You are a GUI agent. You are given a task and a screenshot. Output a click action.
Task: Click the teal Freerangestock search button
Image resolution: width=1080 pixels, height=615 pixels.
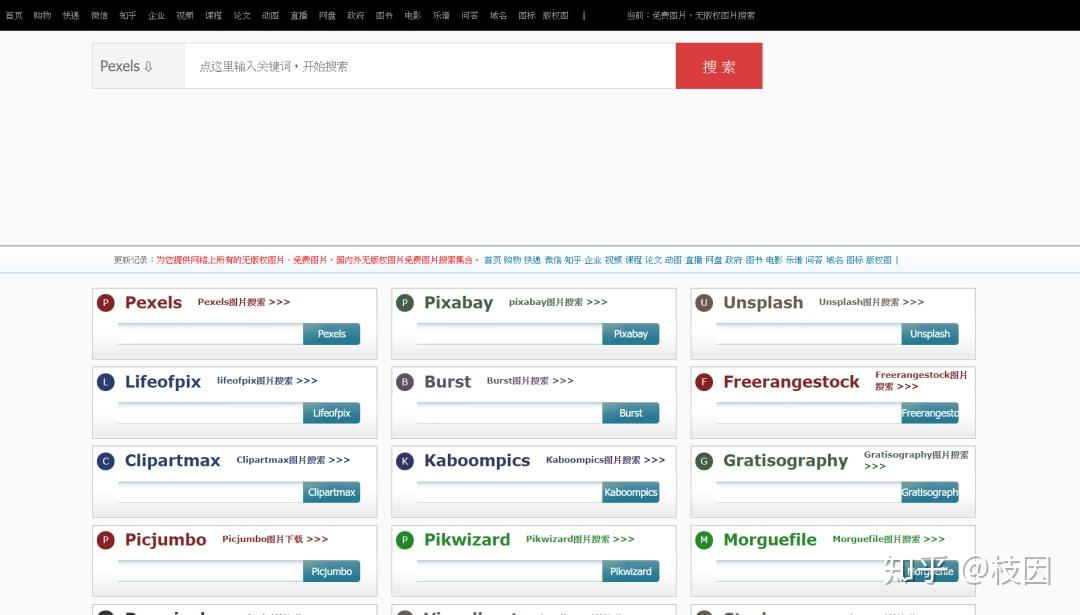click(x=930, y=413)
